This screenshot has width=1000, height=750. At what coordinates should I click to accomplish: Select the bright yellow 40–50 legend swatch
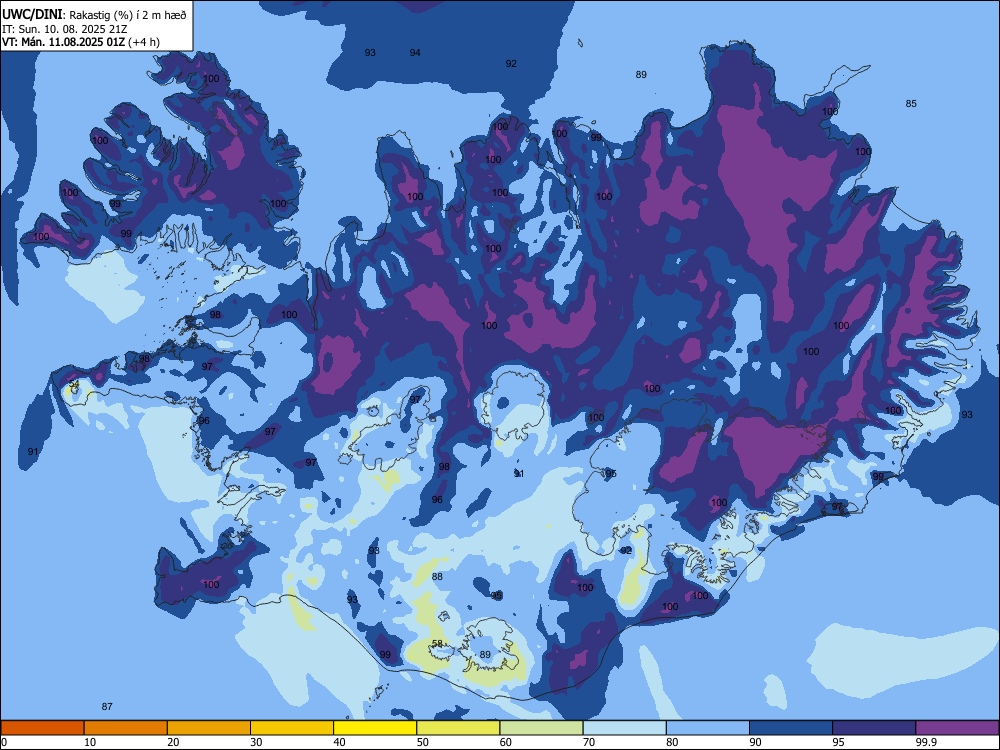point(375,728)
